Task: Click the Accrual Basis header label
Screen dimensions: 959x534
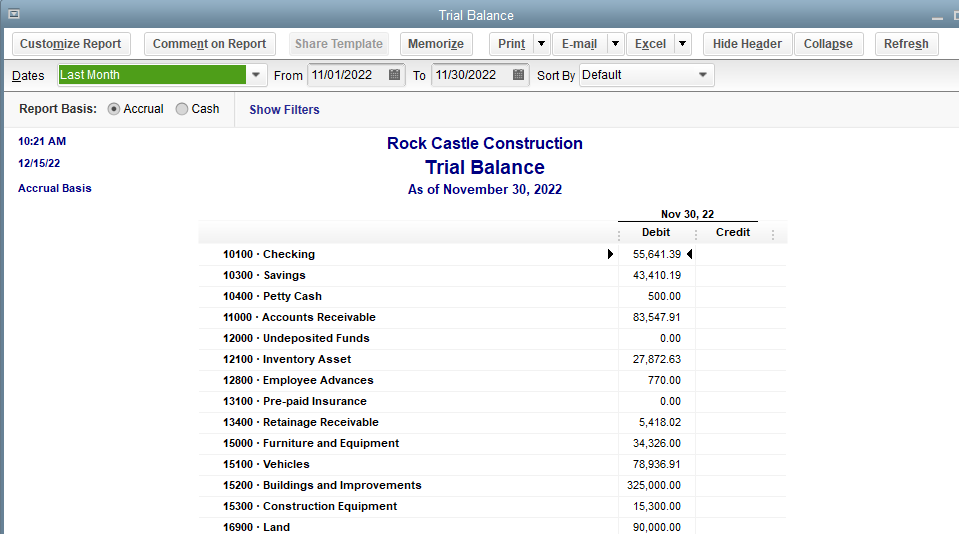Action: [54, 188]
